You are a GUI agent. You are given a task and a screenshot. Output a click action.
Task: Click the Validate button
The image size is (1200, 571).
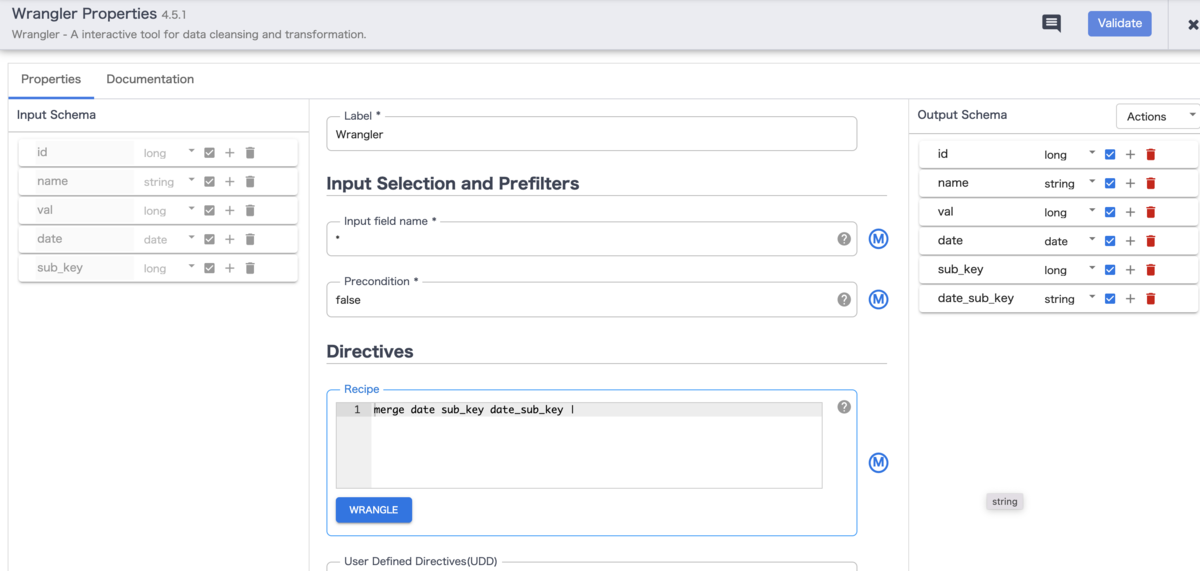point(1119,23)
